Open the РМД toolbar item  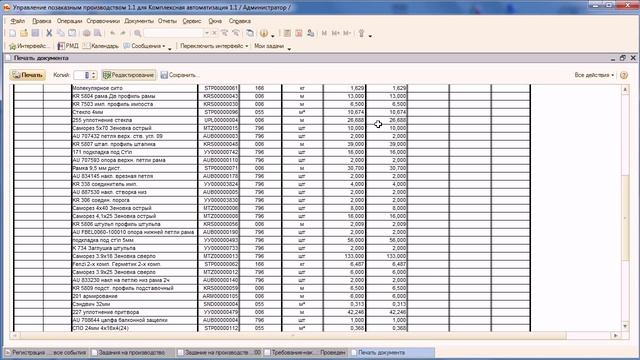(68, 46)
